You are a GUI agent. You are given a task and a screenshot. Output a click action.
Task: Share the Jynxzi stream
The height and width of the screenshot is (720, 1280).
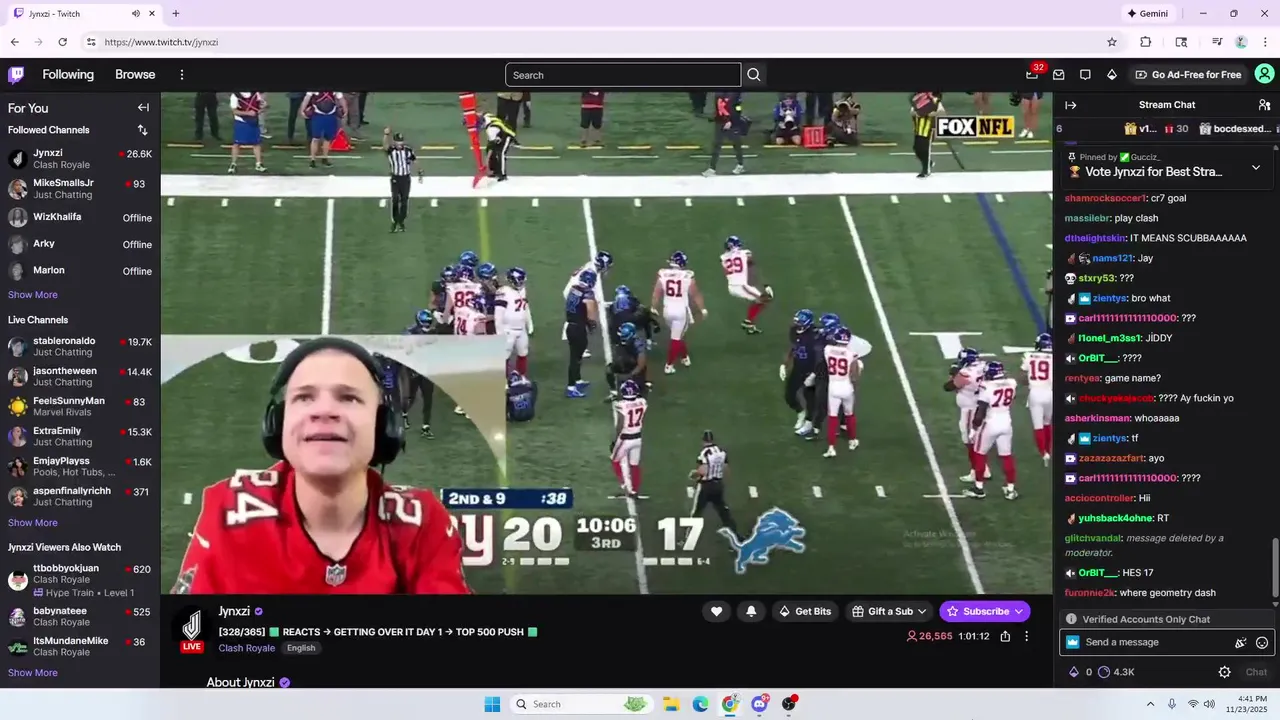coord(1005,636)
